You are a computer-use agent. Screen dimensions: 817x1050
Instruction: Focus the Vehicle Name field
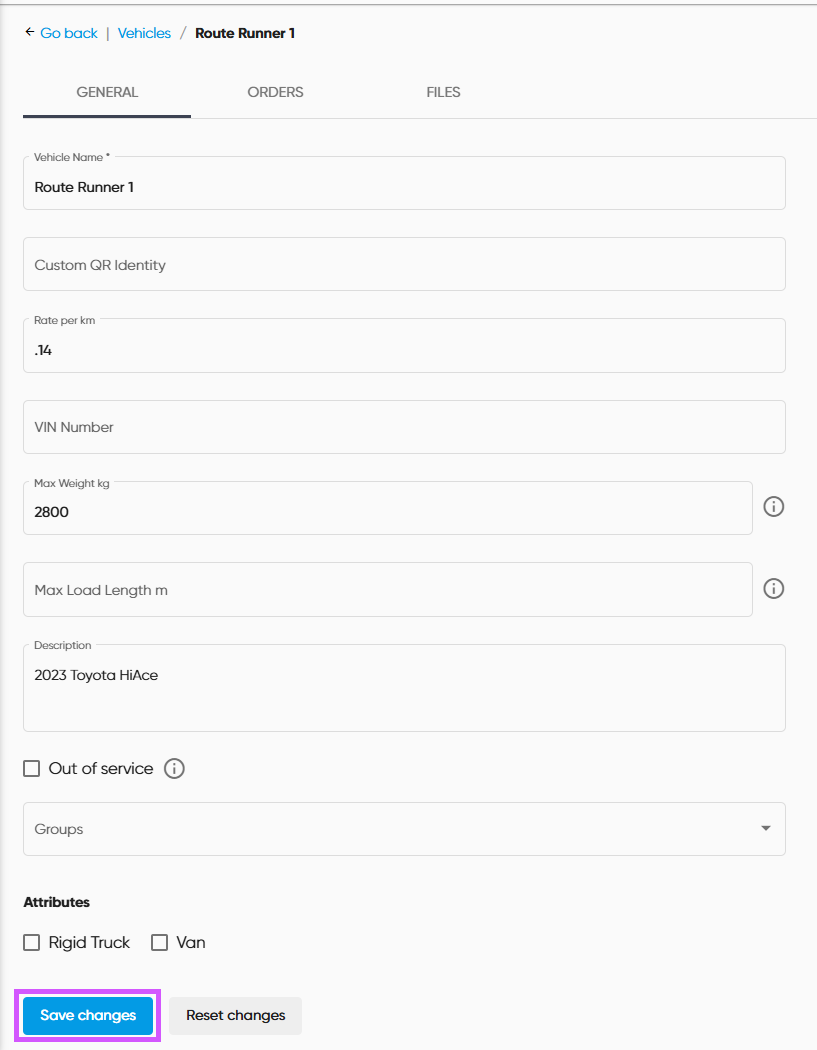click(404, 187)
